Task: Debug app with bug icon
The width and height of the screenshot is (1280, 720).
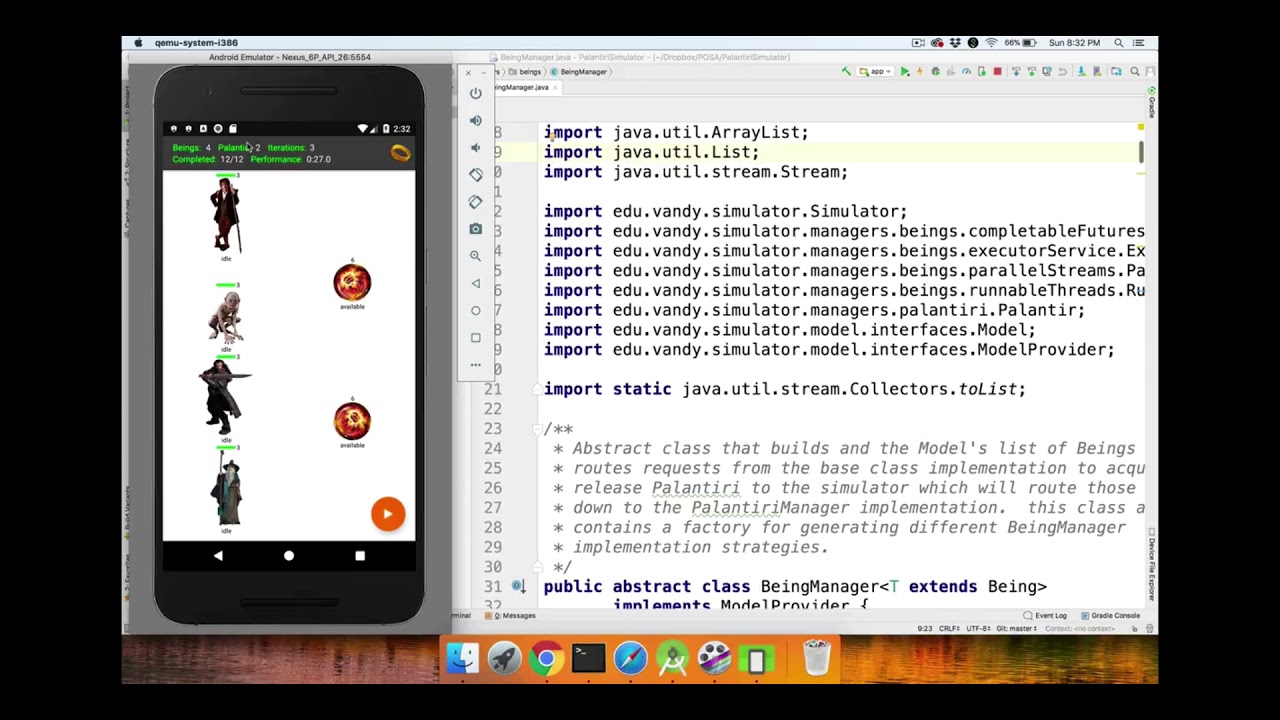Action: [x=936, y=72]
